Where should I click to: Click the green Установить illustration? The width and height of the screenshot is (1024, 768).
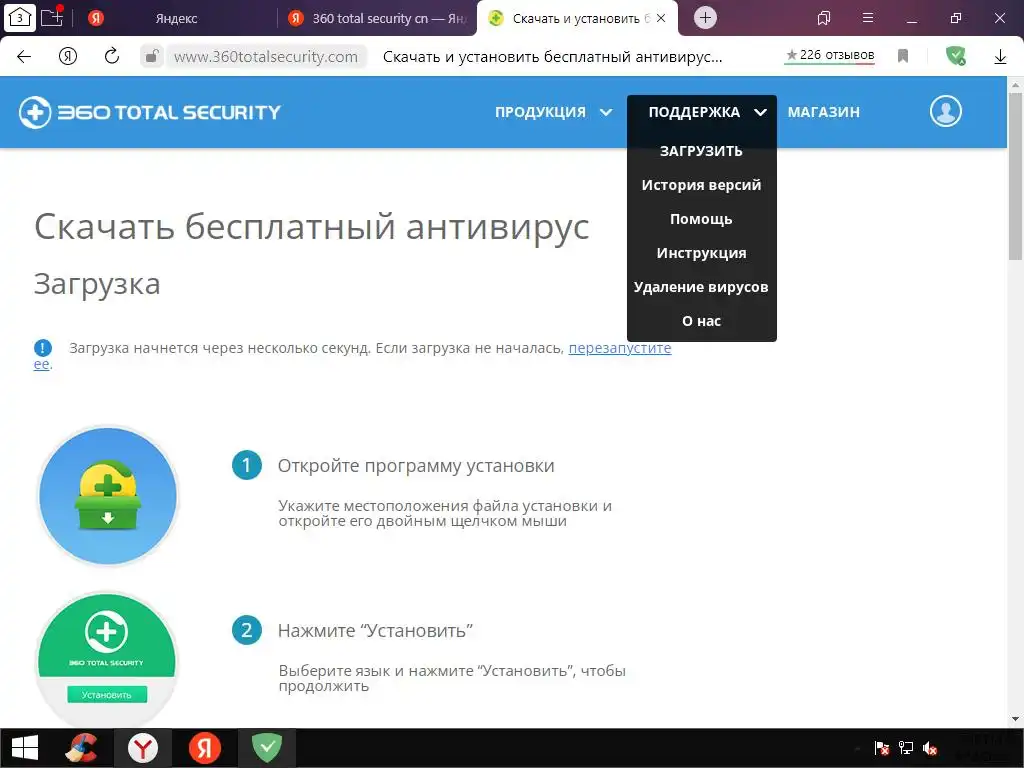click(107, 660)
